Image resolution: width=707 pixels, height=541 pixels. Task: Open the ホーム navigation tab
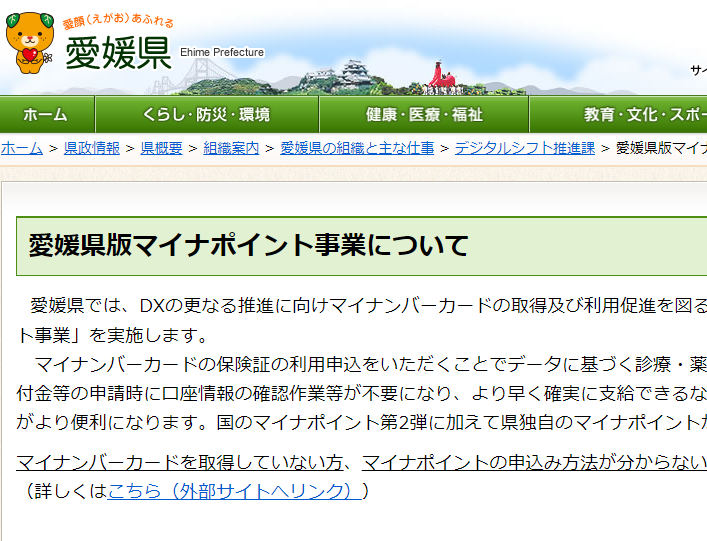(46, 115)
